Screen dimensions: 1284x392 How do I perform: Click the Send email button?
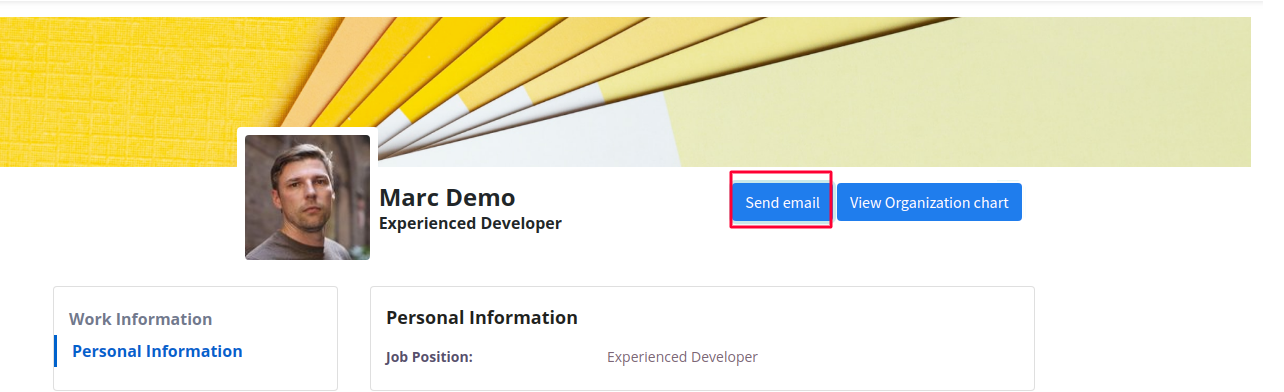(x=782, y=202)
